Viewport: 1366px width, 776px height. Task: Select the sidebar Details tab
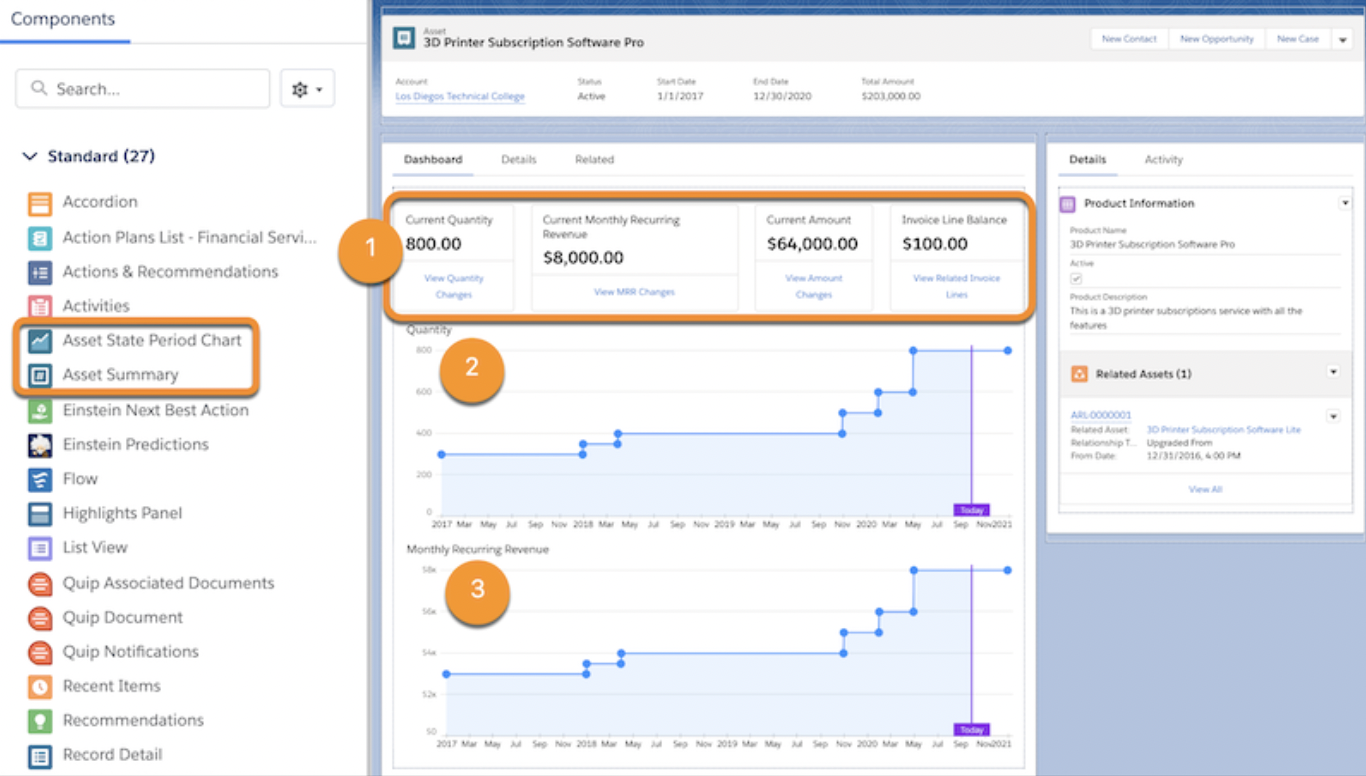1087,160
